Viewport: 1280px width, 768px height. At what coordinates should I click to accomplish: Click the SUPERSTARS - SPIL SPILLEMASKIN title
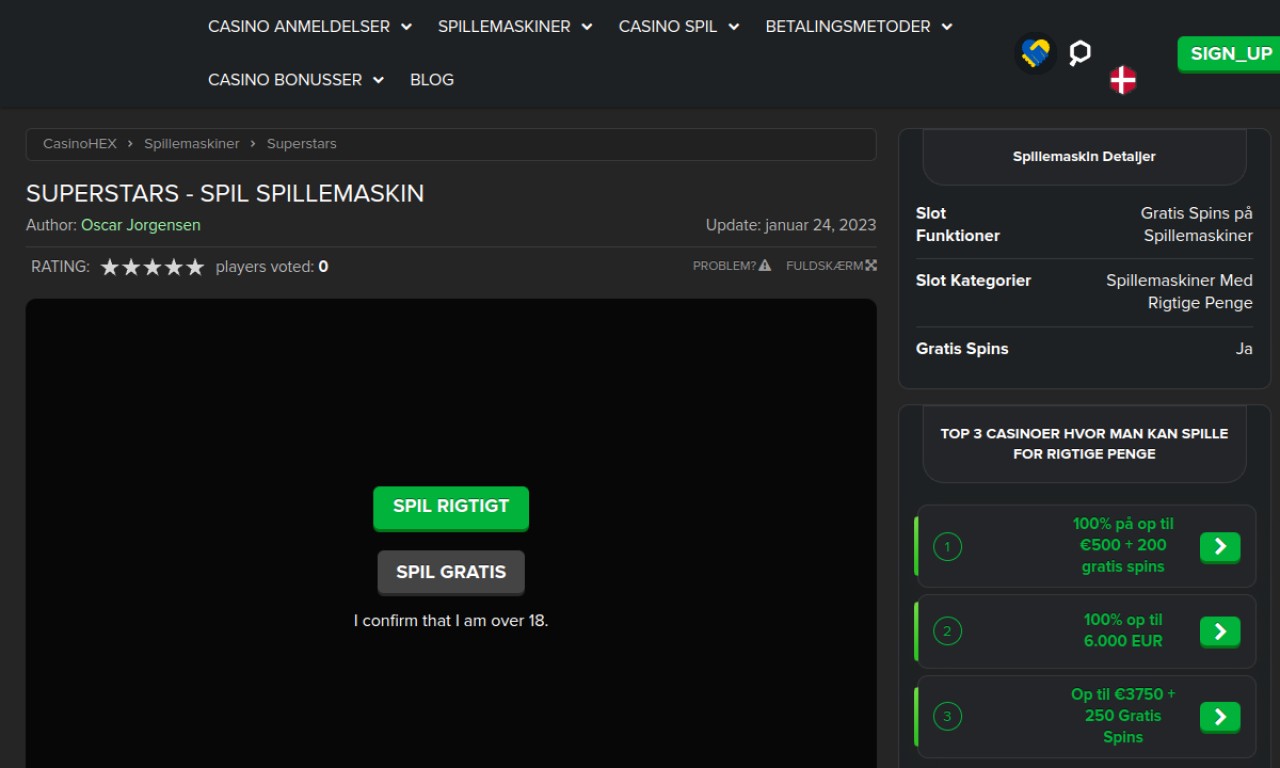[225, 194]
